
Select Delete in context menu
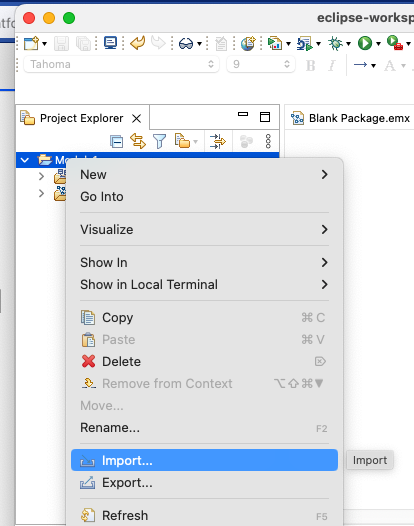point(204,361)
